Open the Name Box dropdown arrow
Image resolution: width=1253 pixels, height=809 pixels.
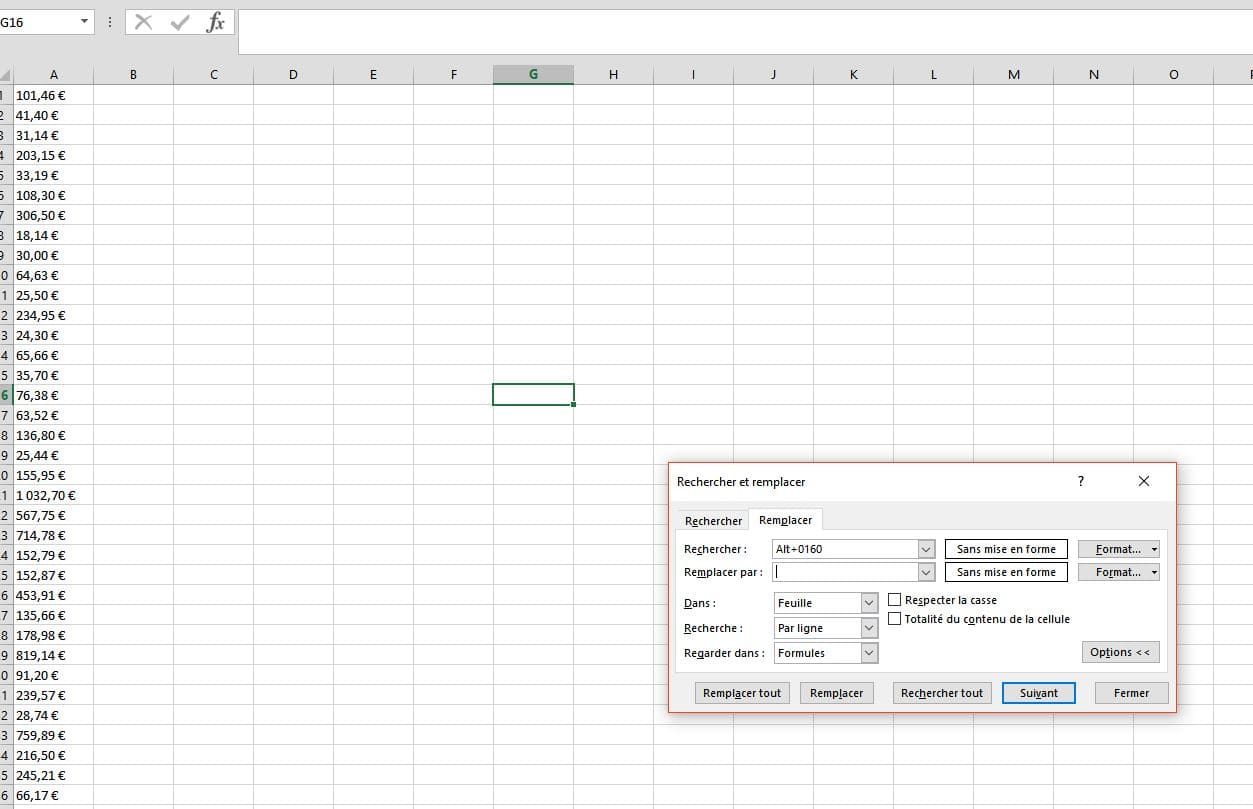(x=83, y=22)
